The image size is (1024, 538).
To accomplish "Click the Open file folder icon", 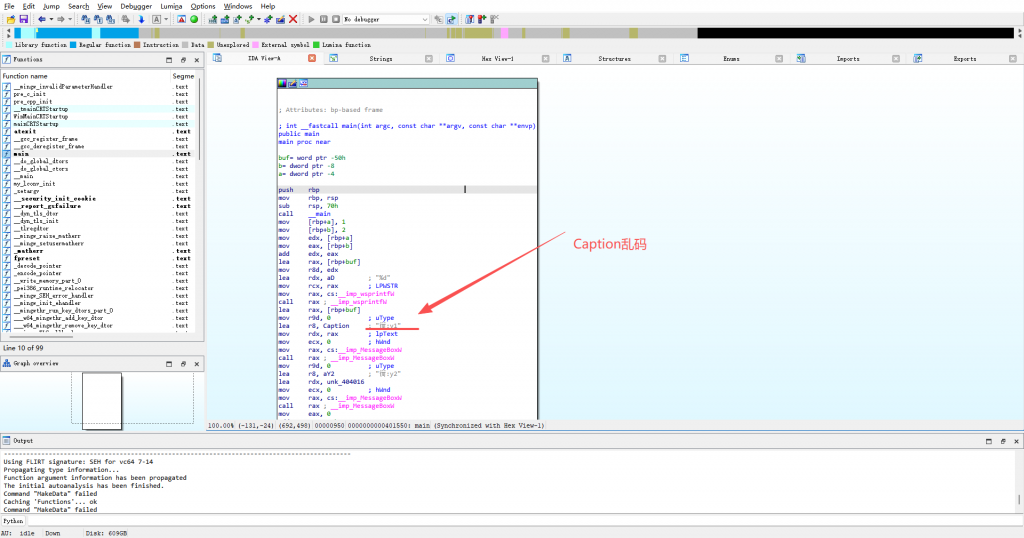I will [x=9, y=19].
